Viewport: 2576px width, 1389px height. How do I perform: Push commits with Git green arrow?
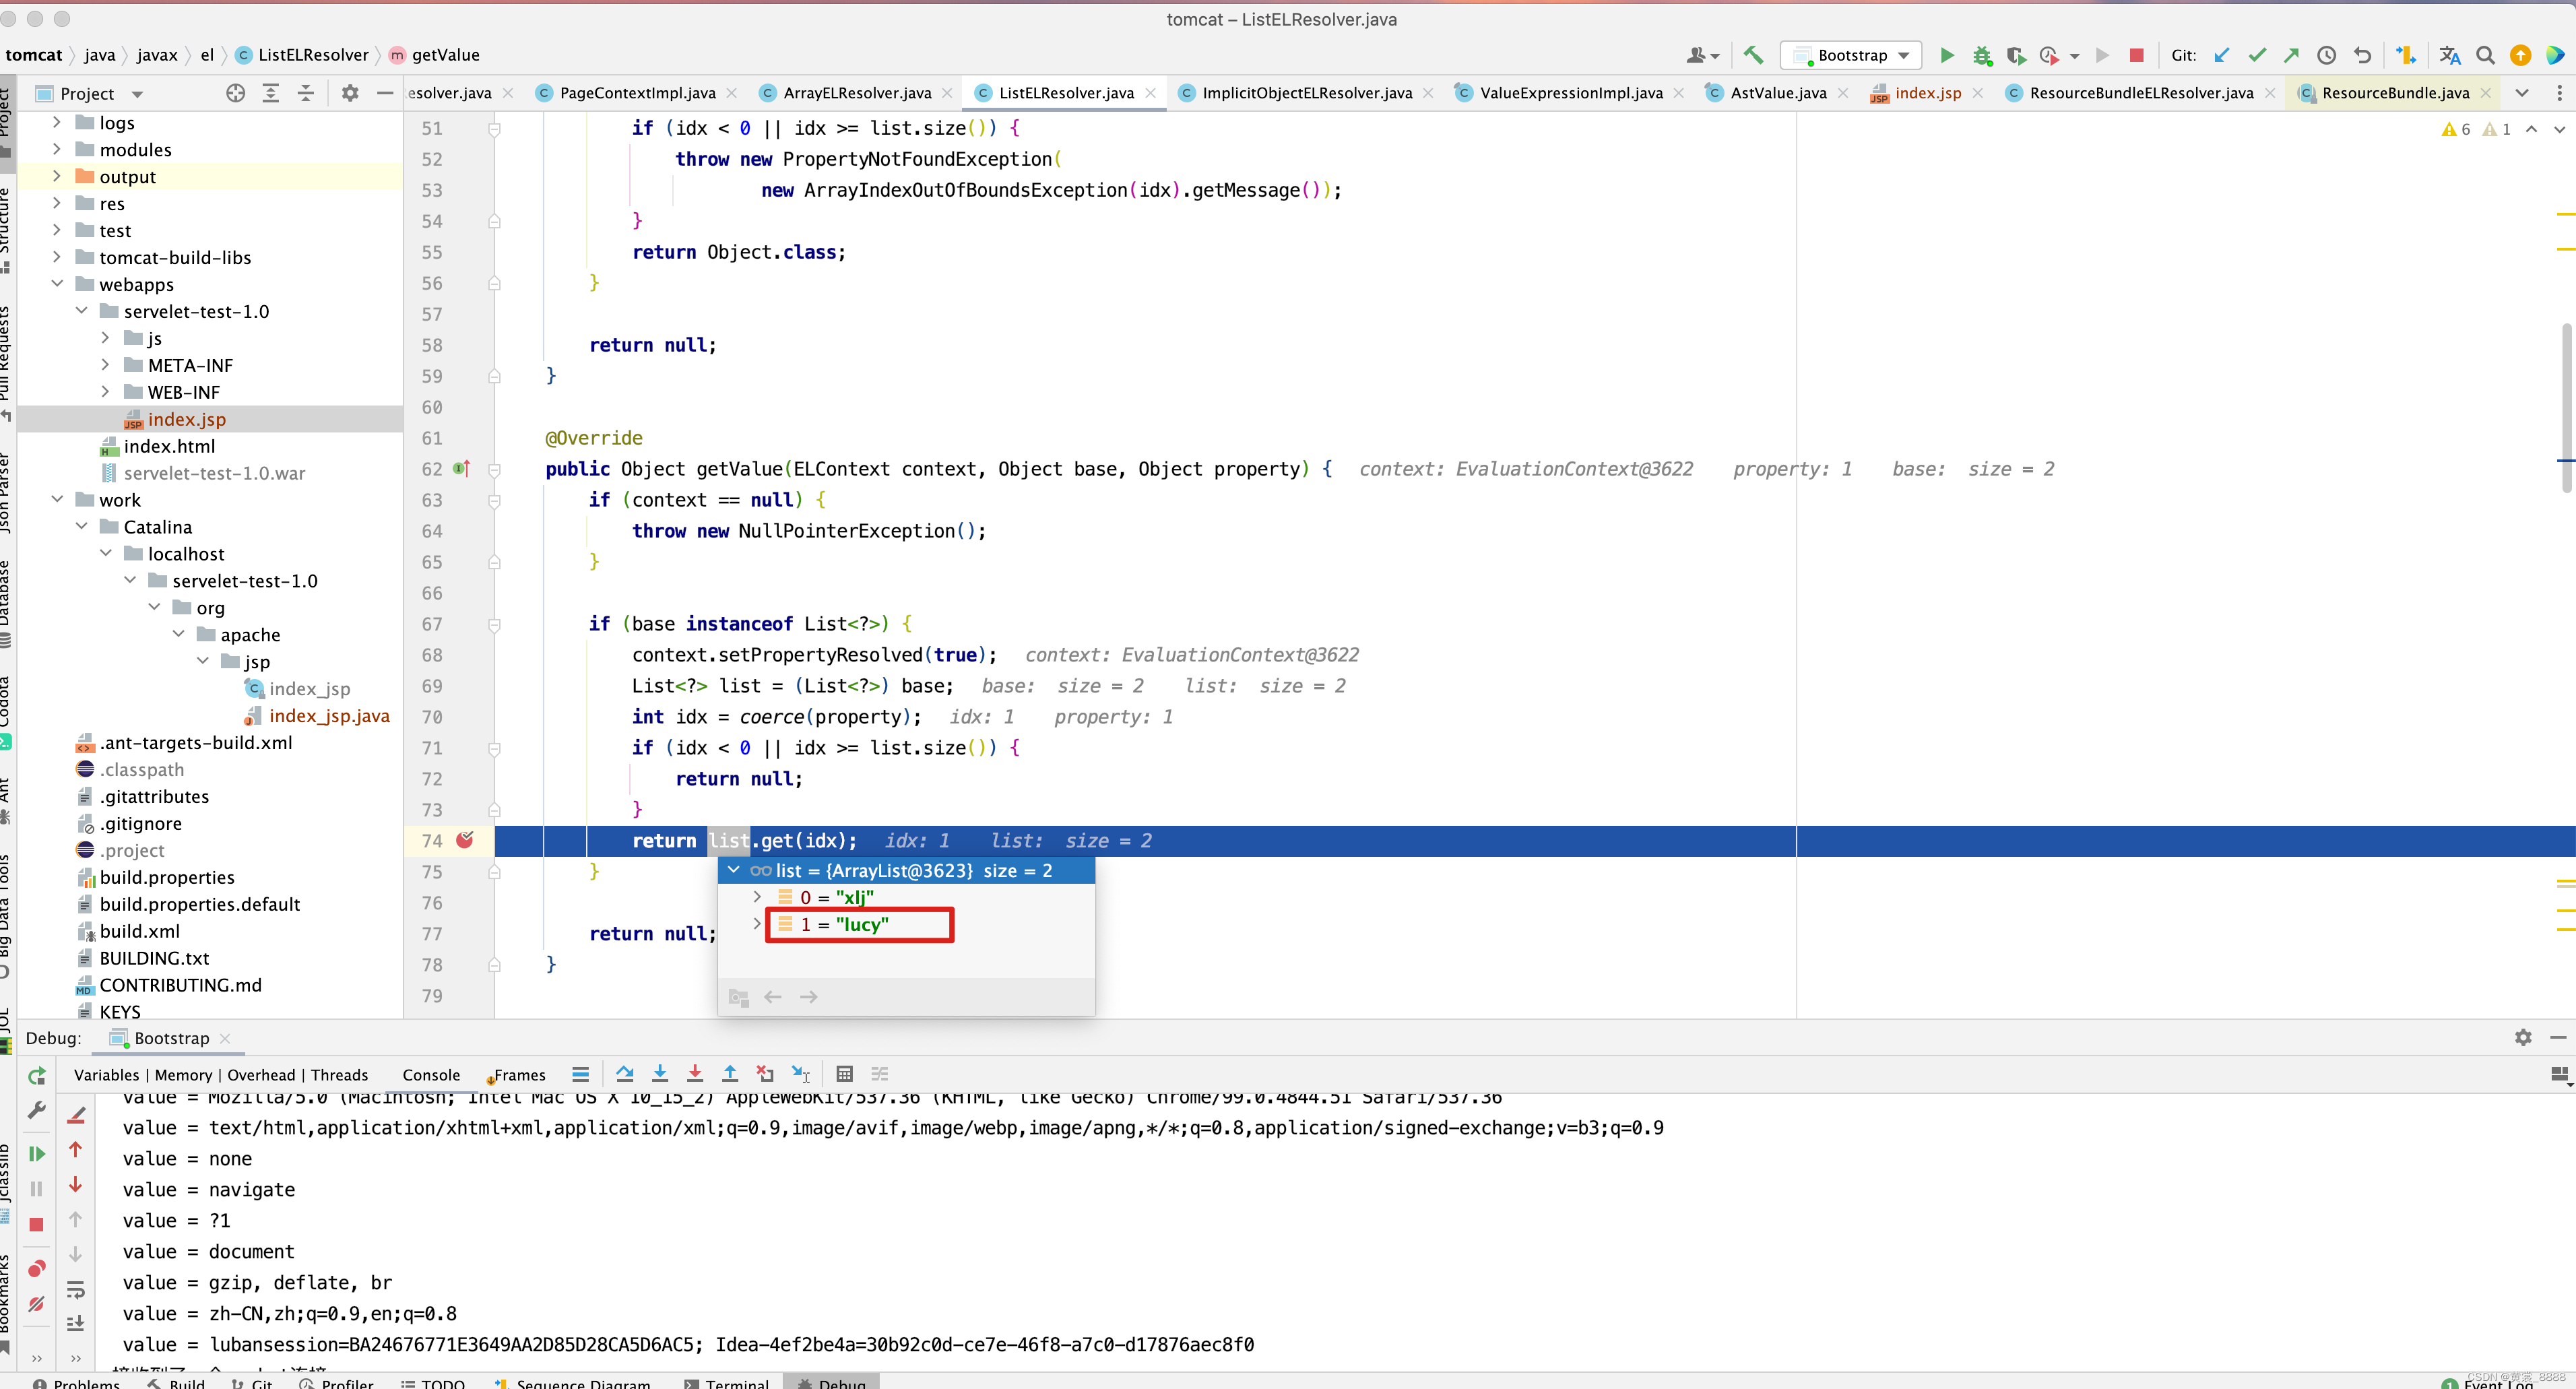pyautogui.click(x=2291, y=55)
